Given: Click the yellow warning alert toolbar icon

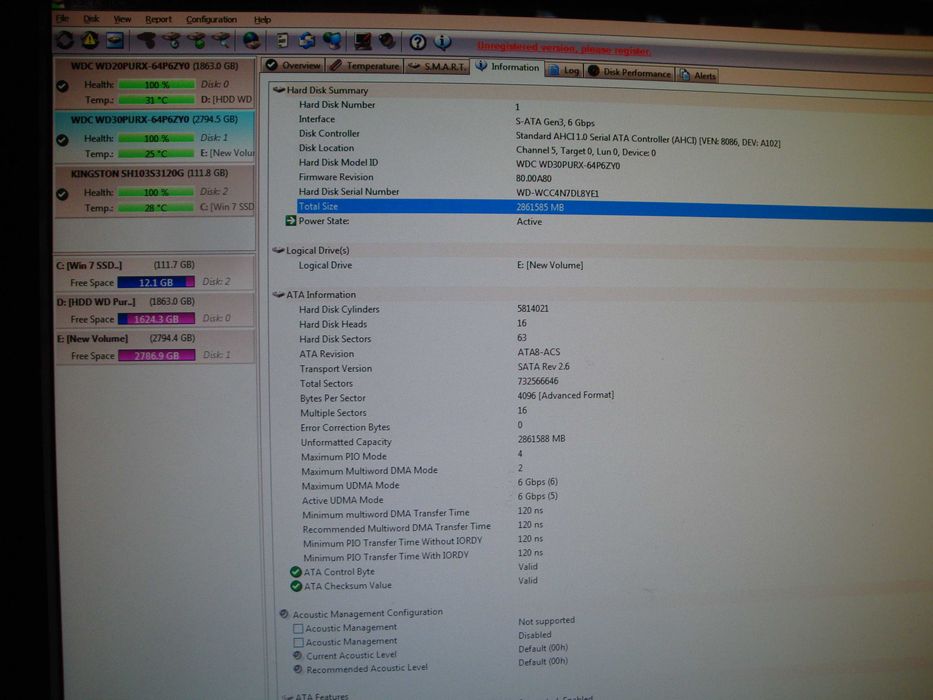Looking at the screenshot, I should 90,40.
